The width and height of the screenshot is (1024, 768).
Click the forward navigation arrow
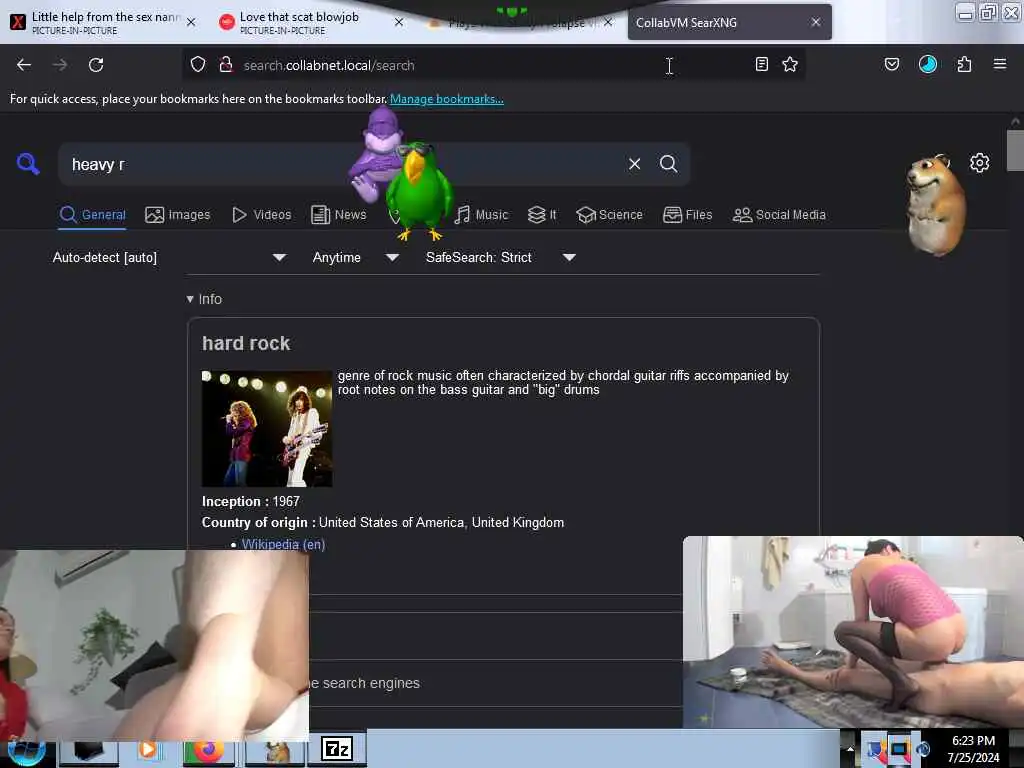tap(59, 65)
